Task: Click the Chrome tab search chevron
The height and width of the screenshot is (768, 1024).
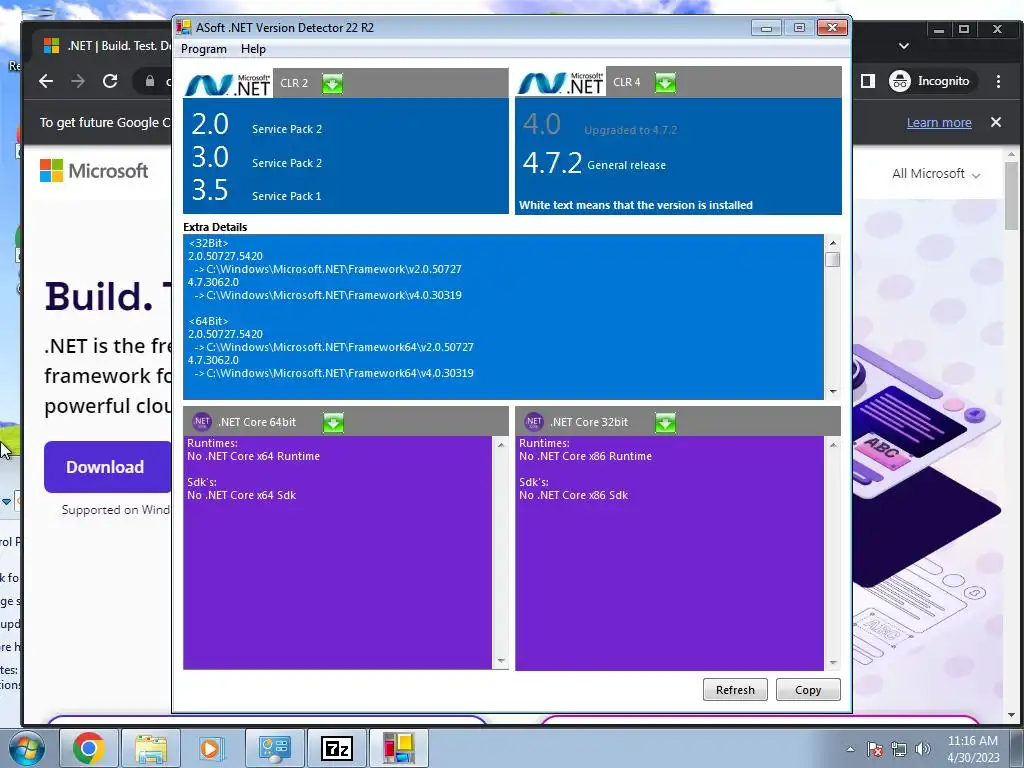Action: (904, 46)
